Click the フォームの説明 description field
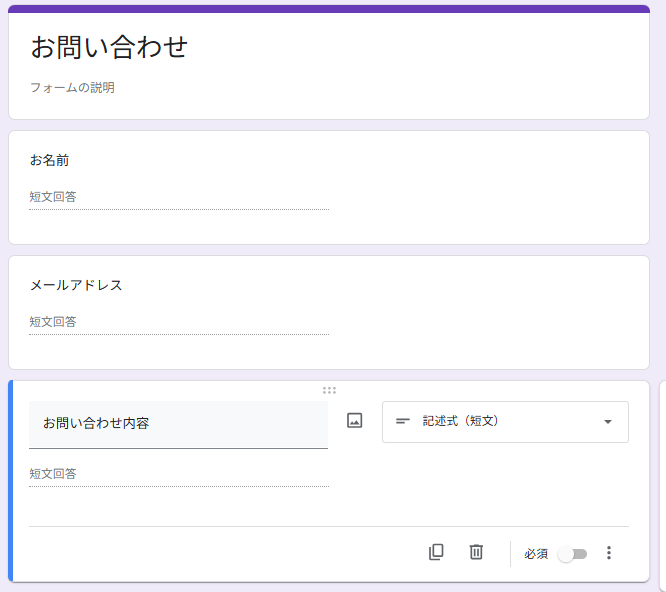The width and height of the screenshot is (666, 592). (72, 88)
